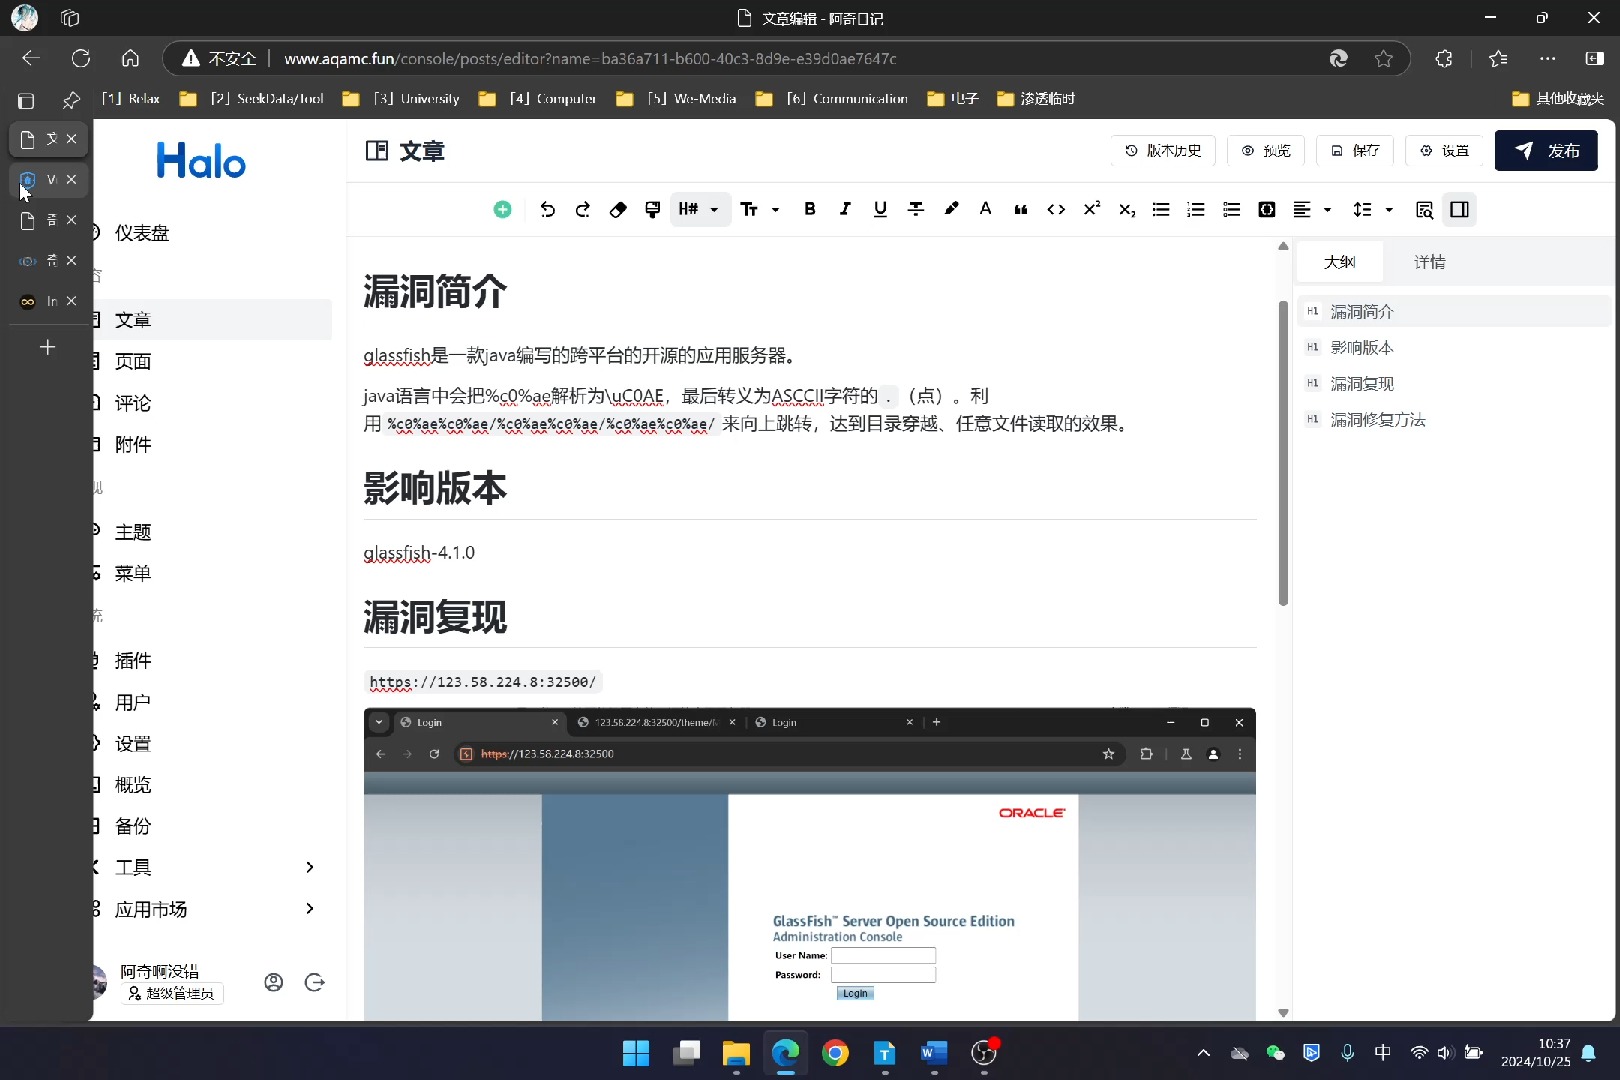Click the green plus insert button
1620x1080 pixels.
pyautogui.click(x=503, y=209)
